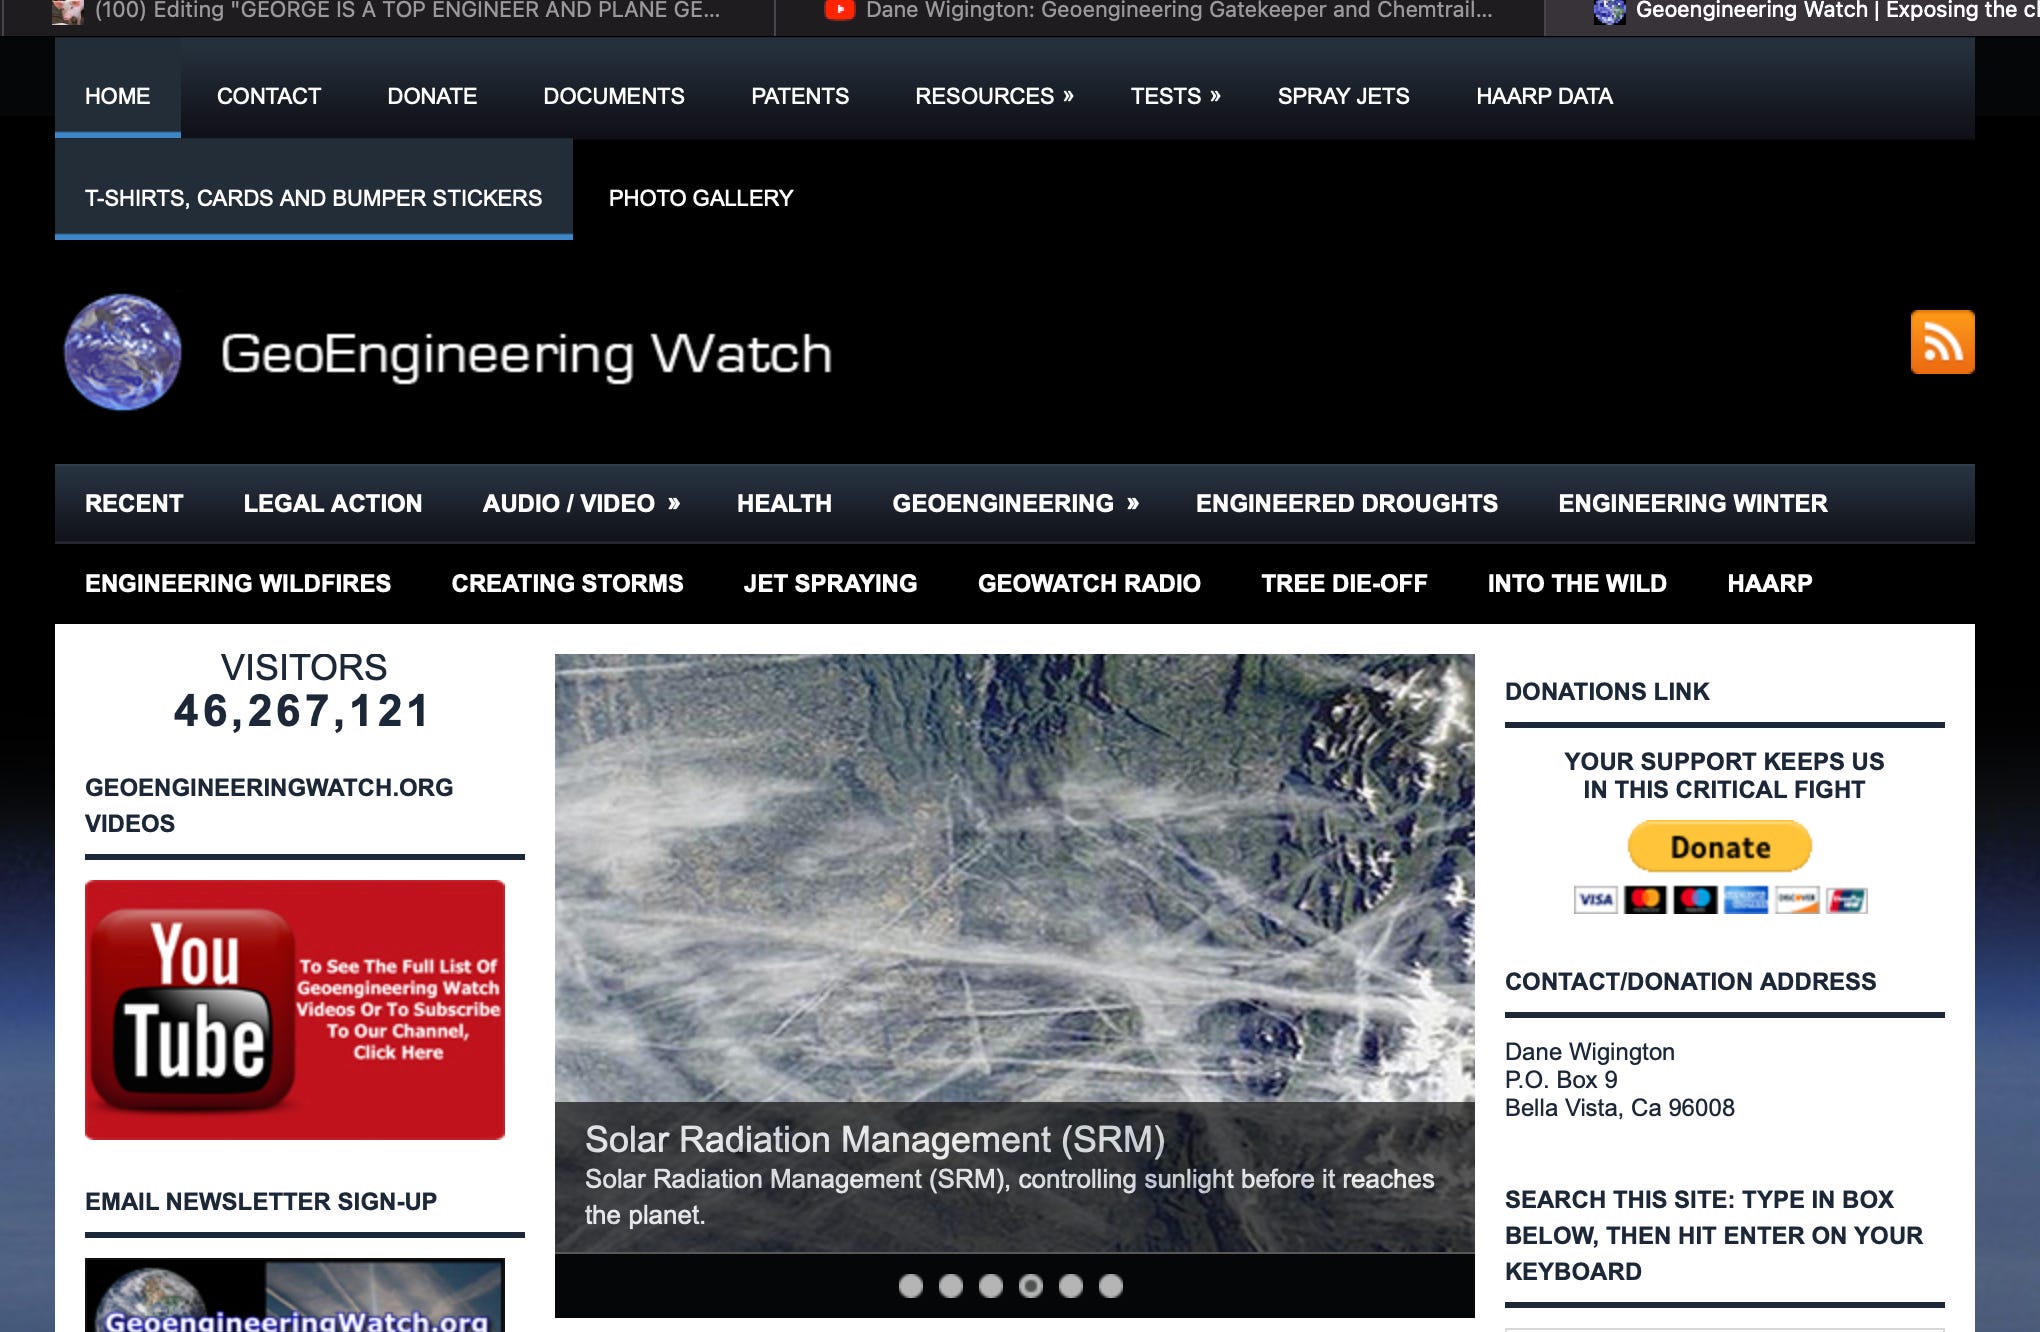The height and width of the screenshot is (1332, 2040).
Task: Expand the TESTS dropdown menu
Action: pos(1175,96)
